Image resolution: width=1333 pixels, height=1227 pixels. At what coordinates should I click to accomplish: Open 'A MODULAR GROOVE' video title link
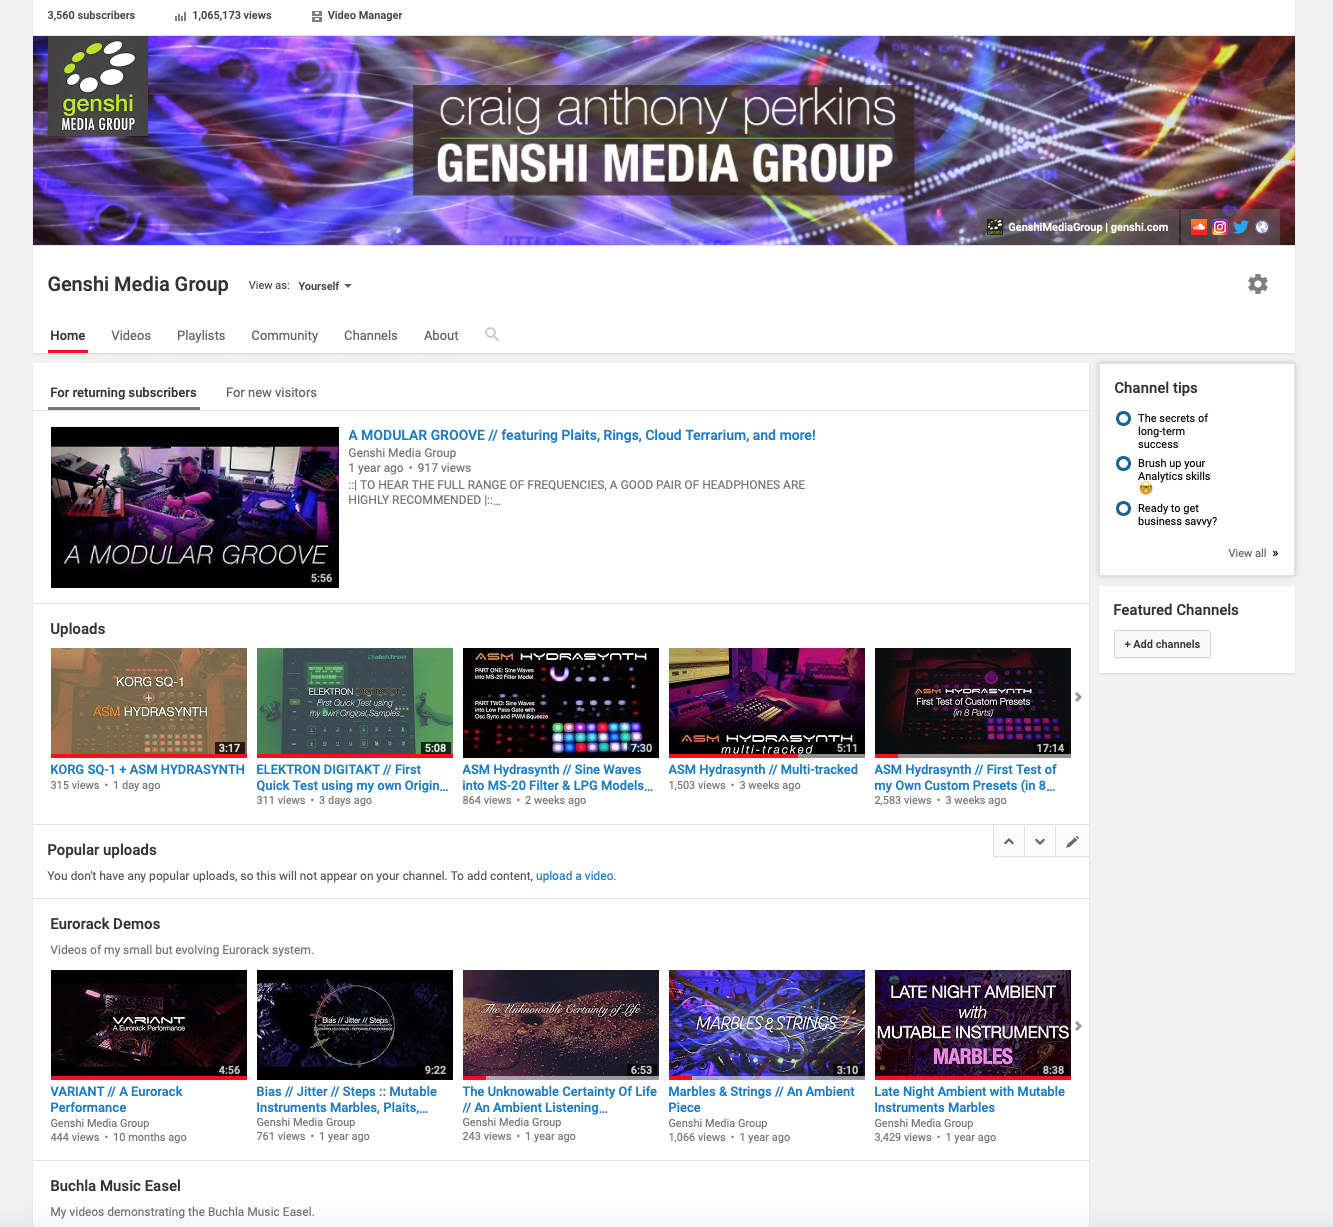click(582, 435)
